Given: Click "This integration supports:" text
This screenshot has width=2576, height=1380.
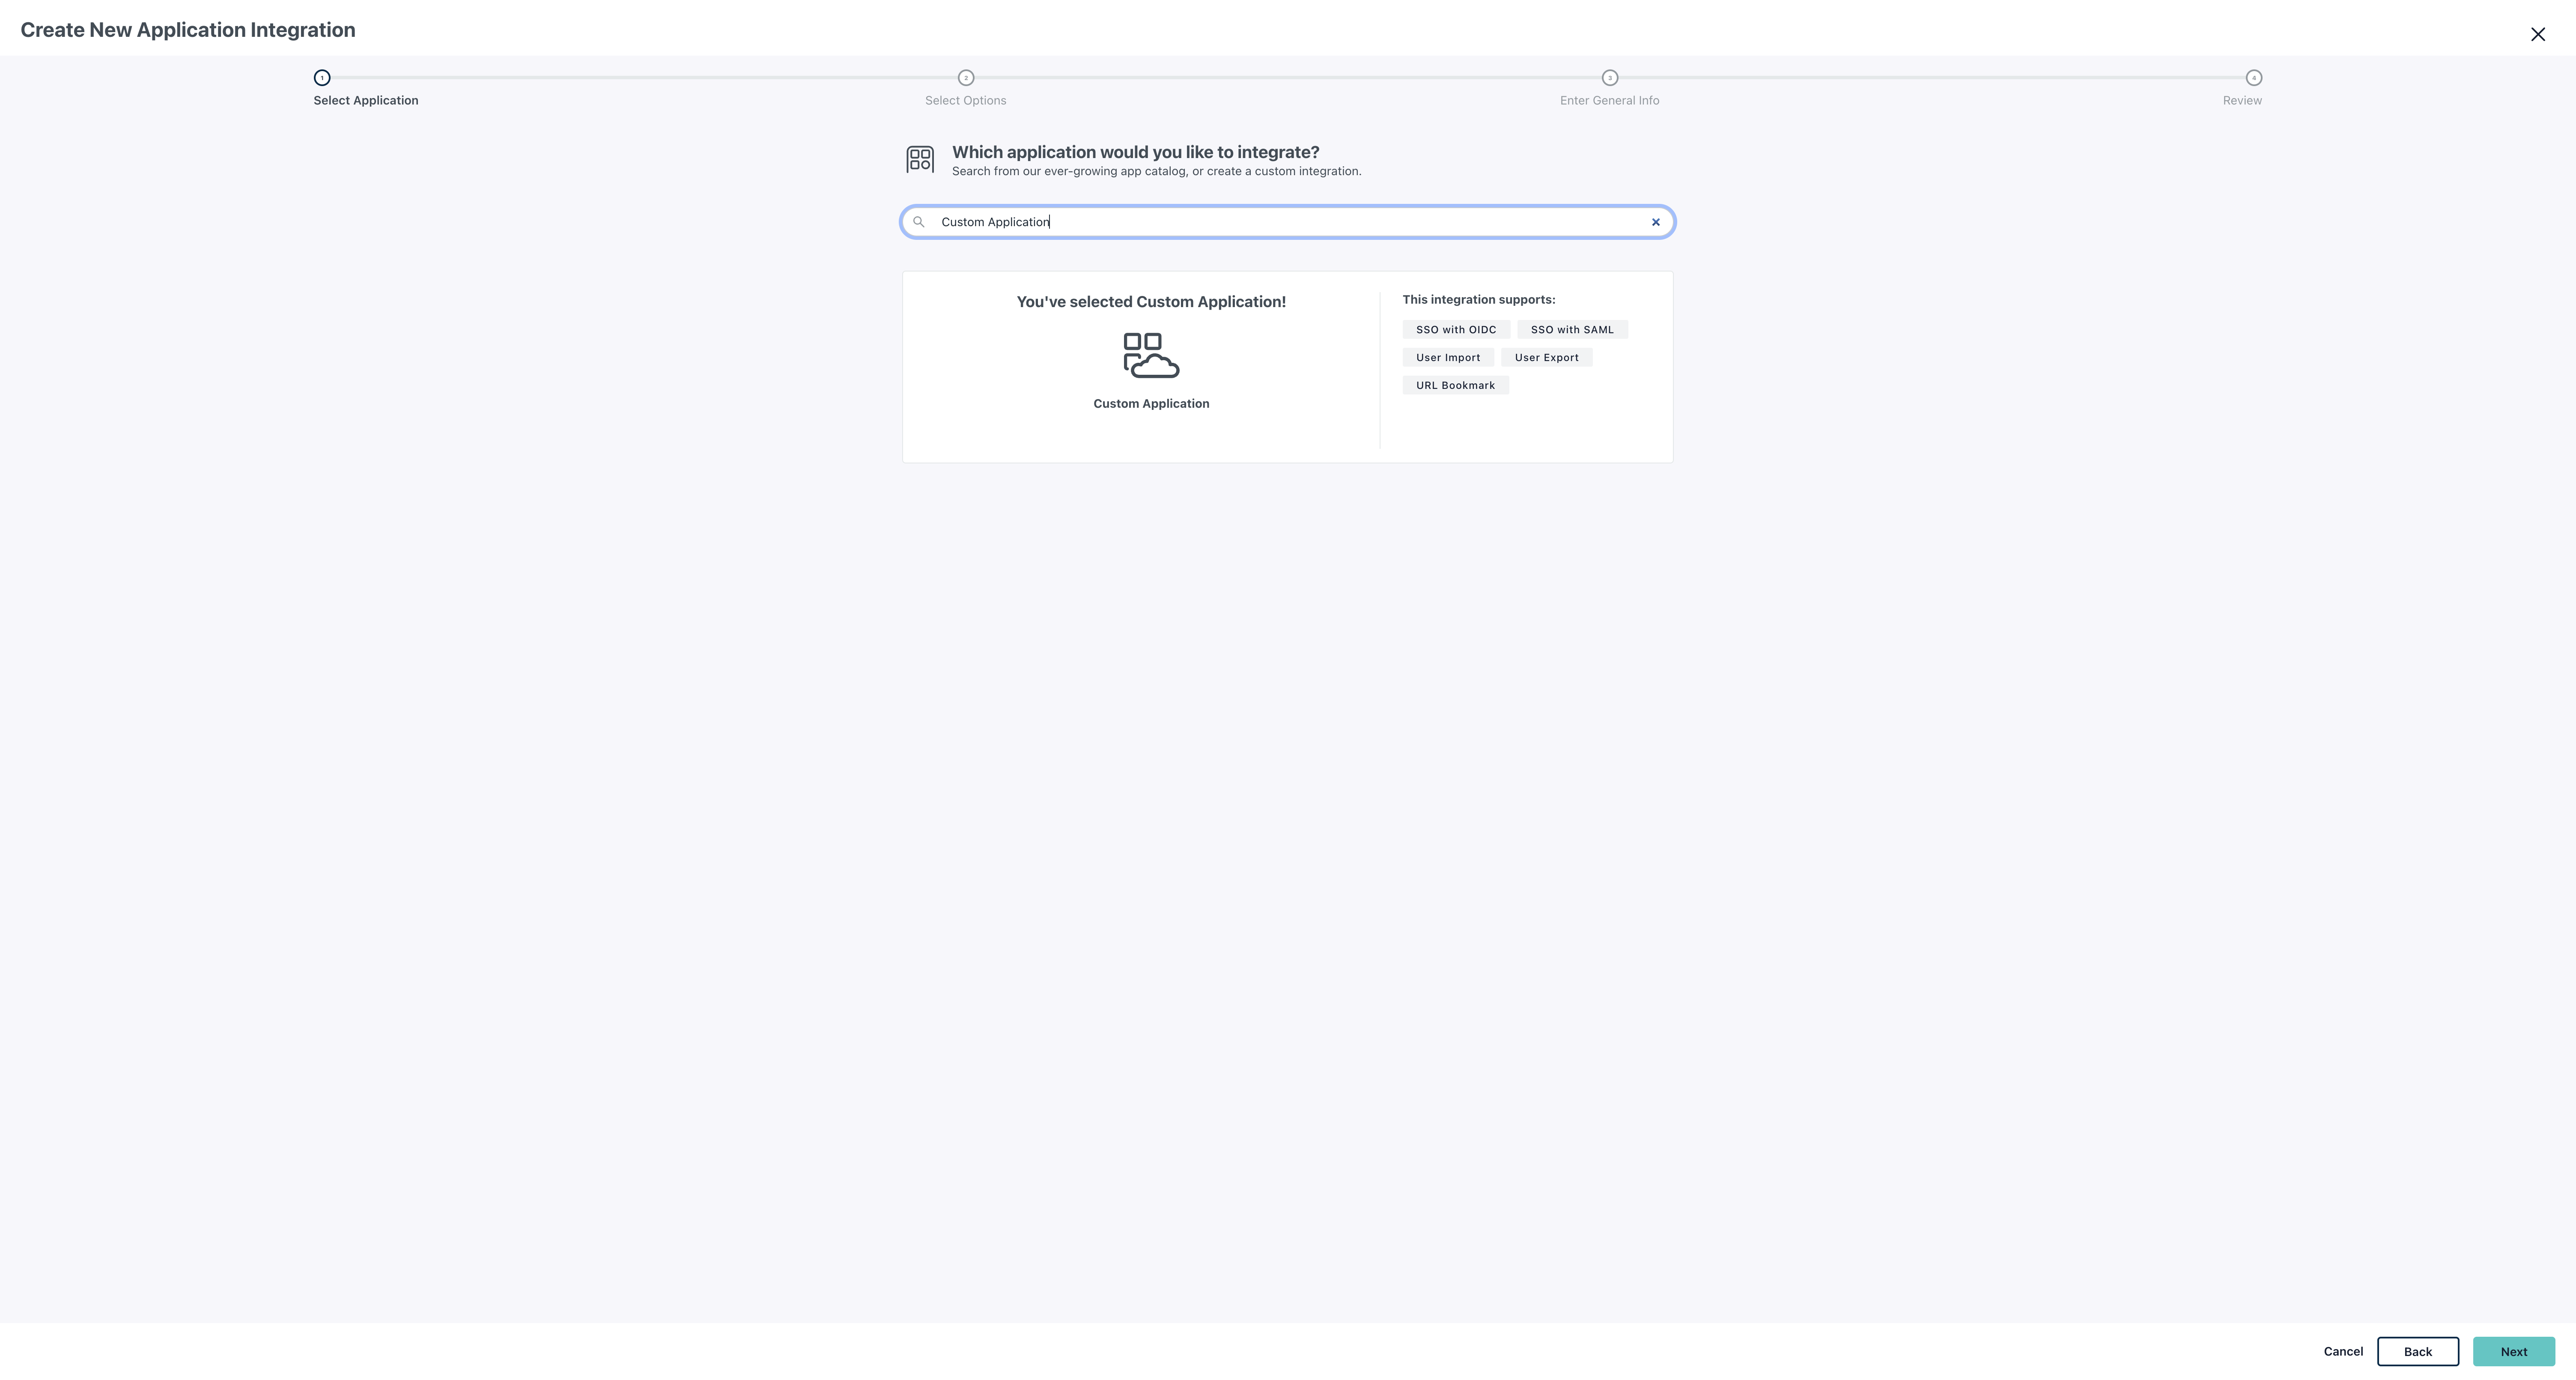Looking at the screenshot, I should coord(1478,300).
